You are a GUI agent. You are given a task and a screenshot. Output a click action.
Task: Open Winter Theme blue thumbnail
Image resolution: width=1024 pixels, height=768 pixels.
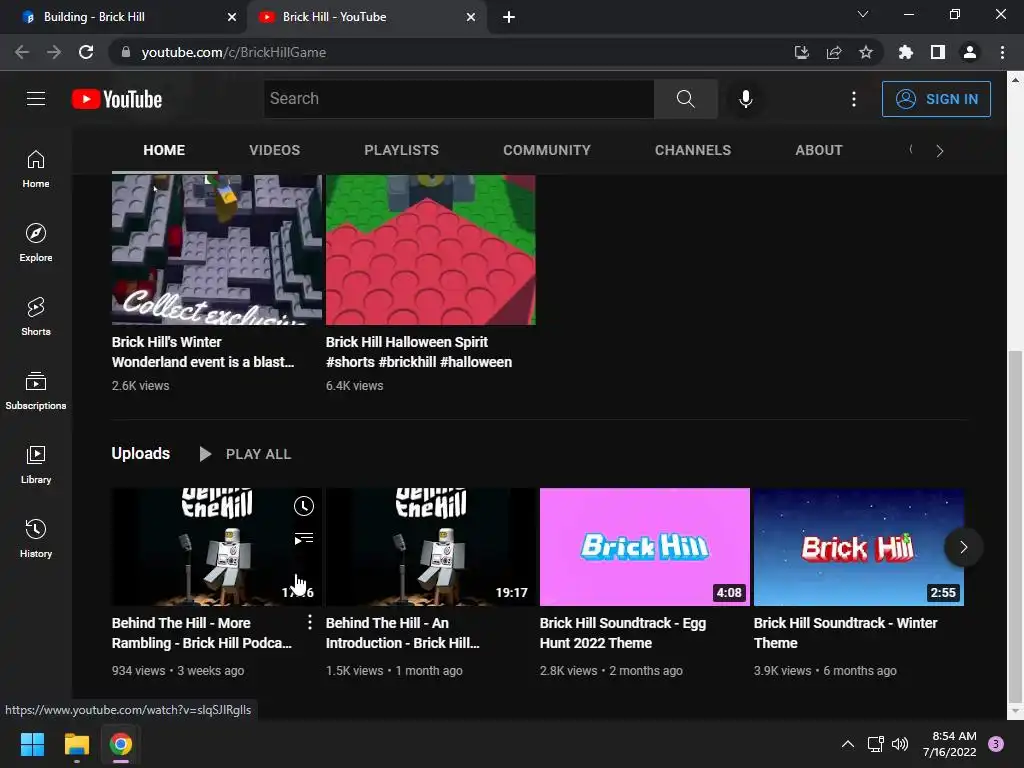(x=858, y=547)
